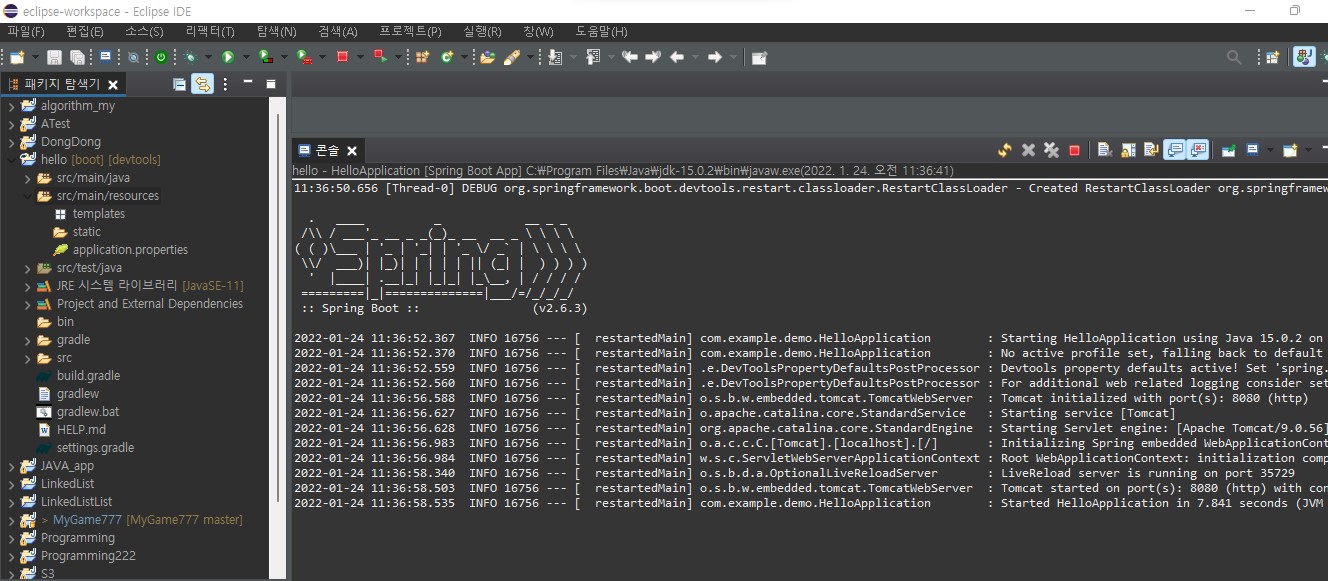Open the 편집(E) menu

tap(85, 31)
